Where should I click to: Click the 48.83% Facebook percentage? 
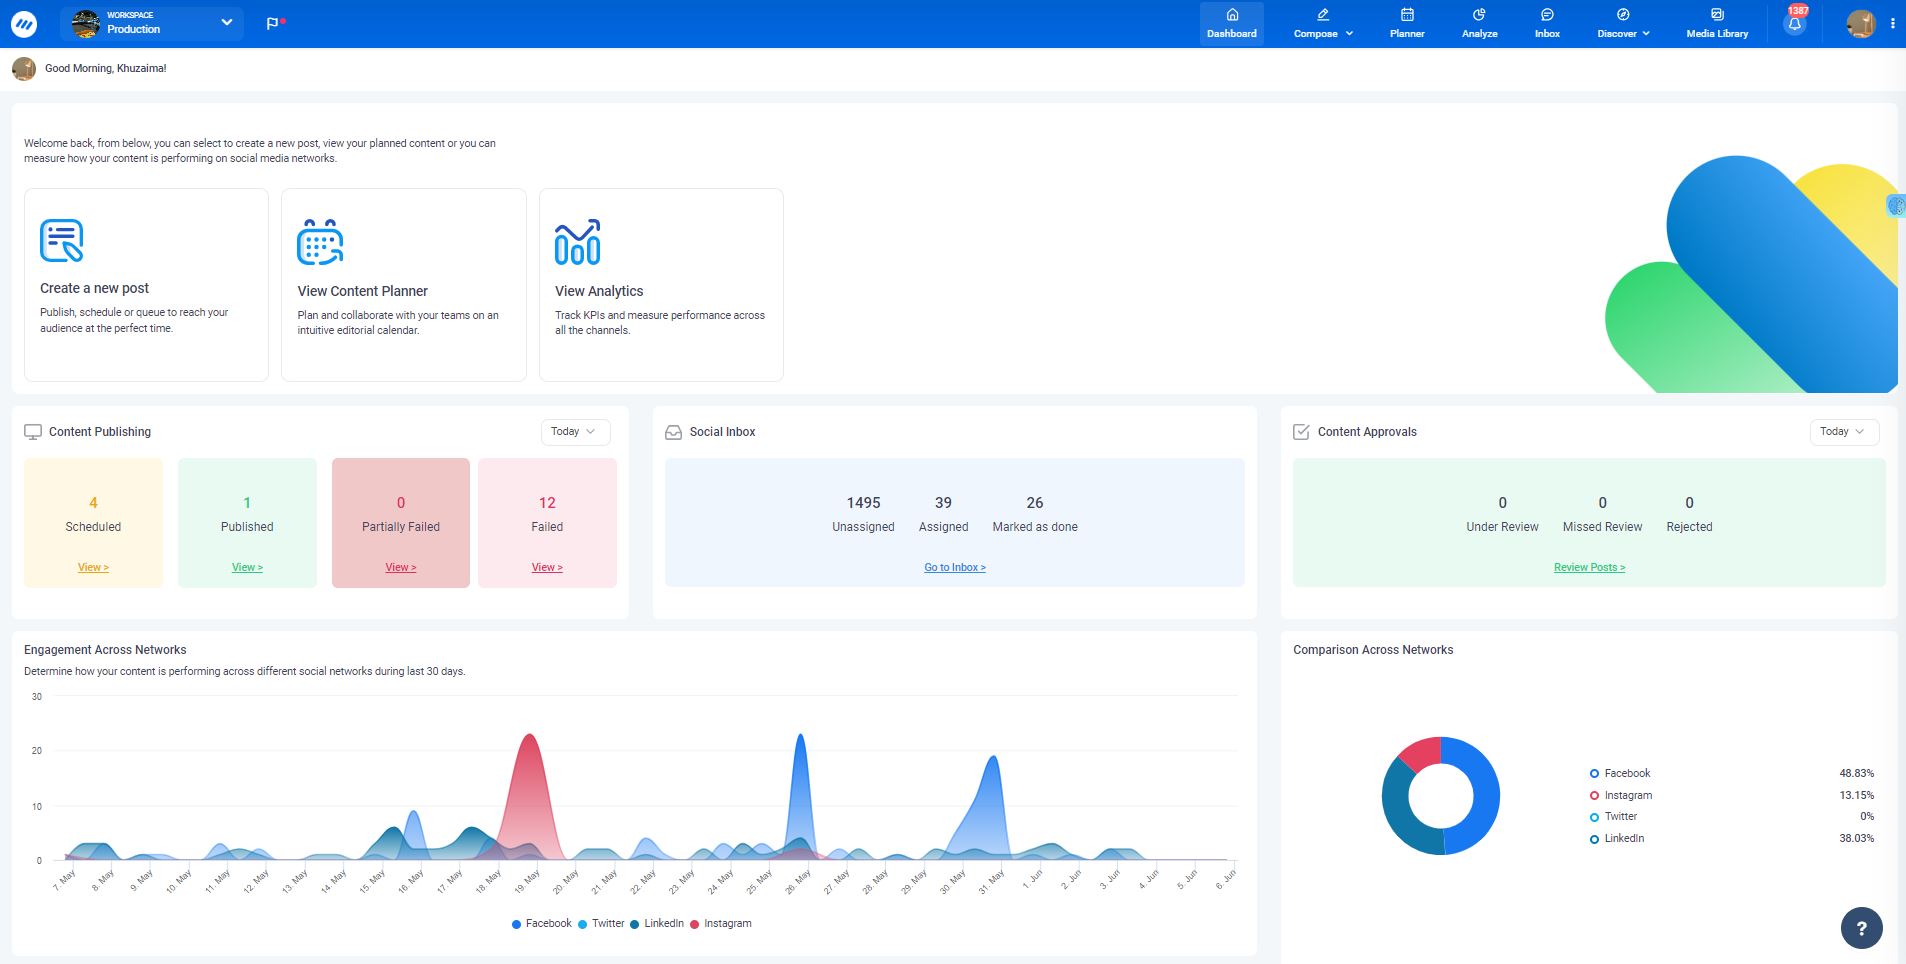(1856, 773)
